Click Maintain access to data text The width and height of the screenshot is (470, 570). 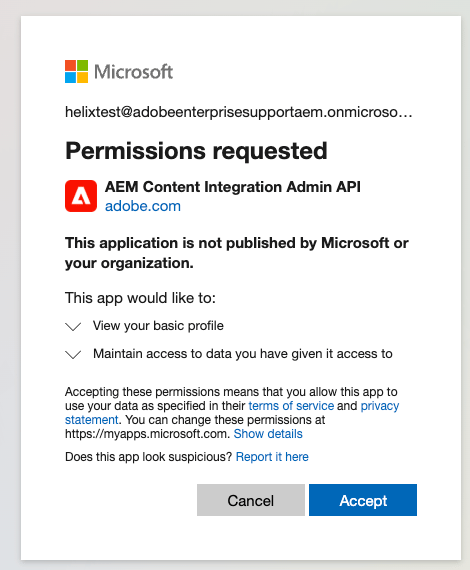[x=243, y=354]
